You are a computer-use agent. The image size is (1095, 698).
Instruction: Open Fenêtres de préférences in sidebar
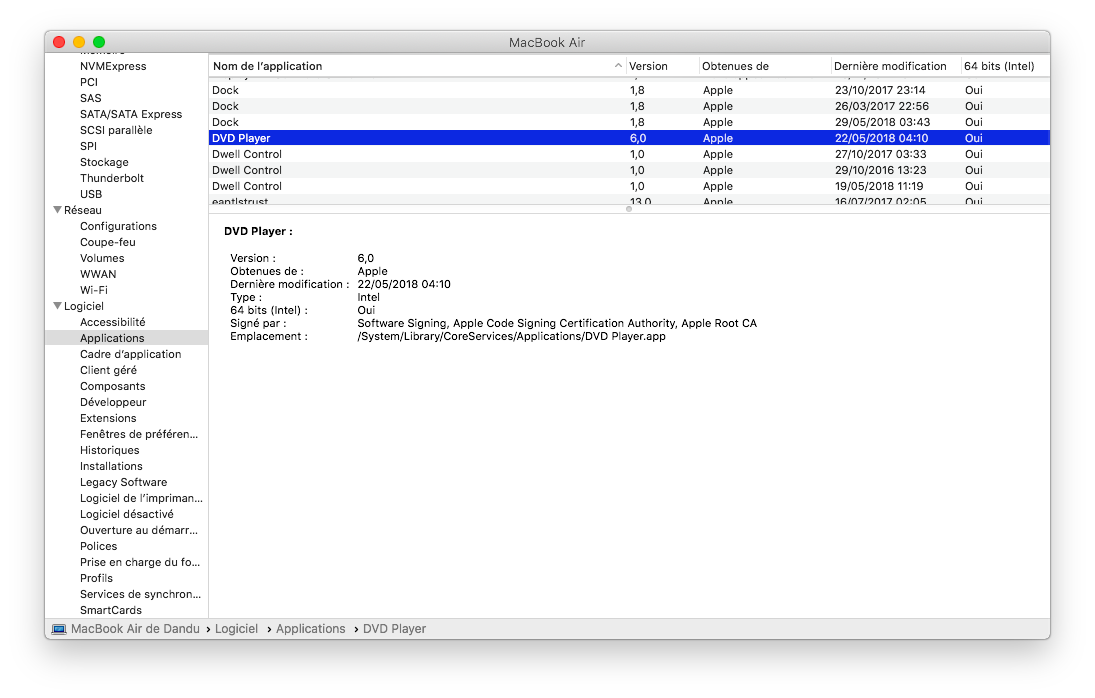pos(139,435)
